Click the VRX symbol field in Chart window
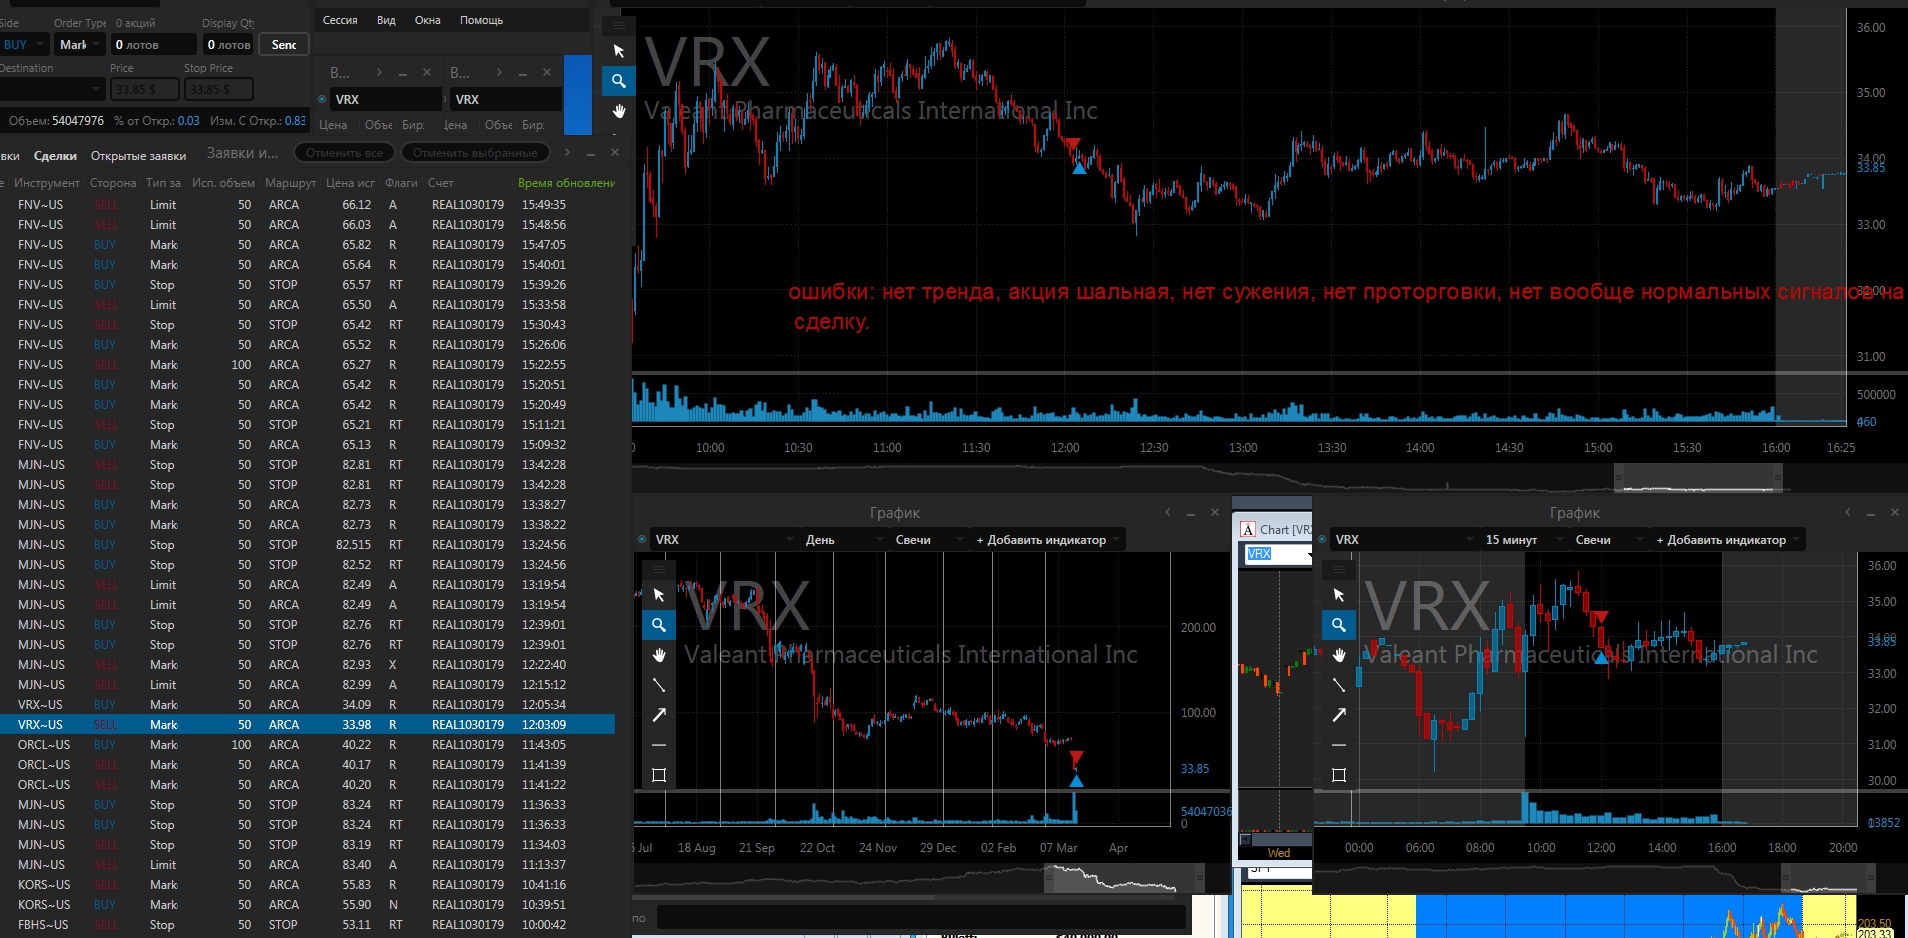The image size is (1908, 938). pos(1279,553)
